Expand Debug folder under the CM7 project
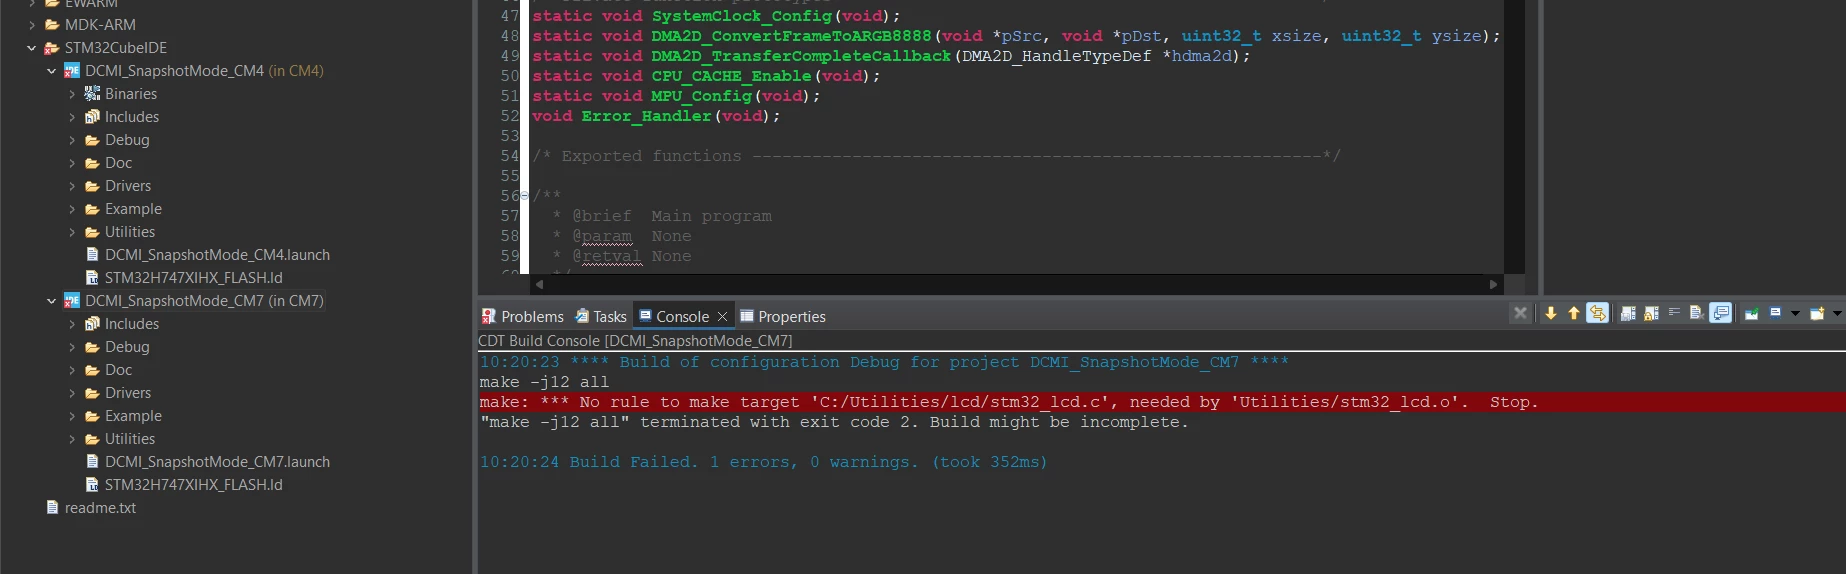 72,346
